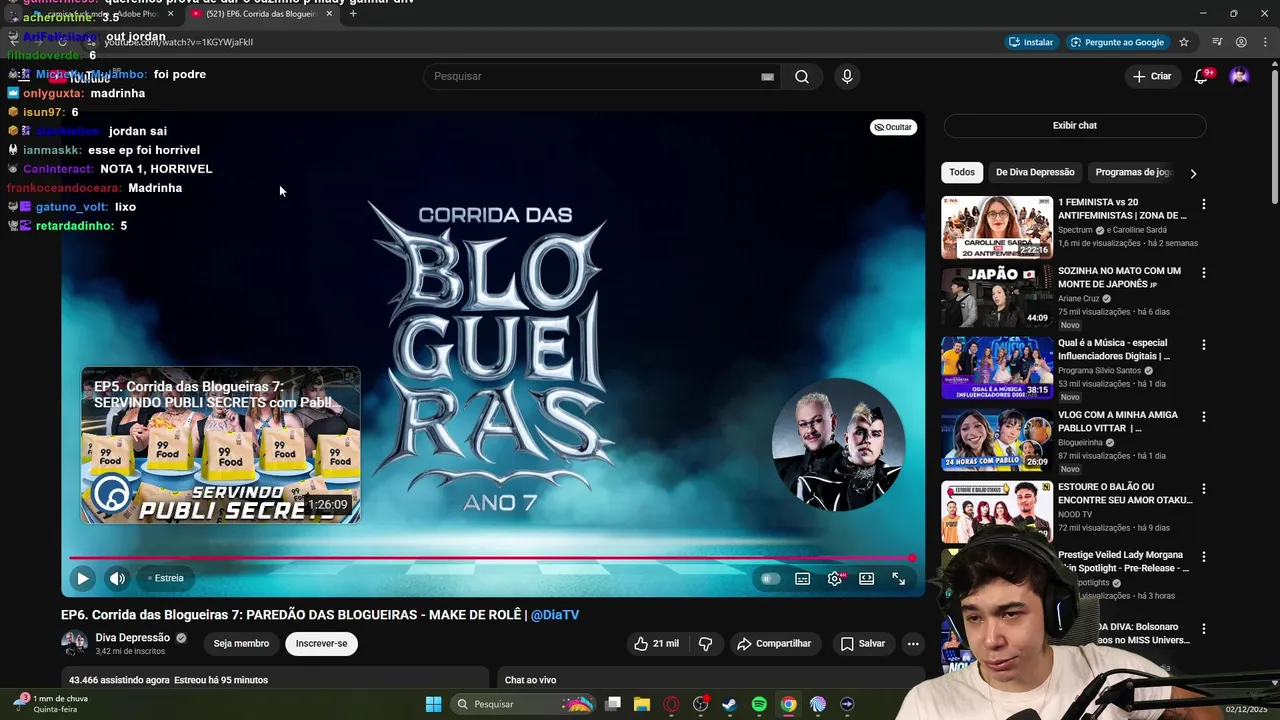Open options for VLOG COM A MINHA AMIGA video
The image size is (1280, 720).
(x=1203, y=417)
